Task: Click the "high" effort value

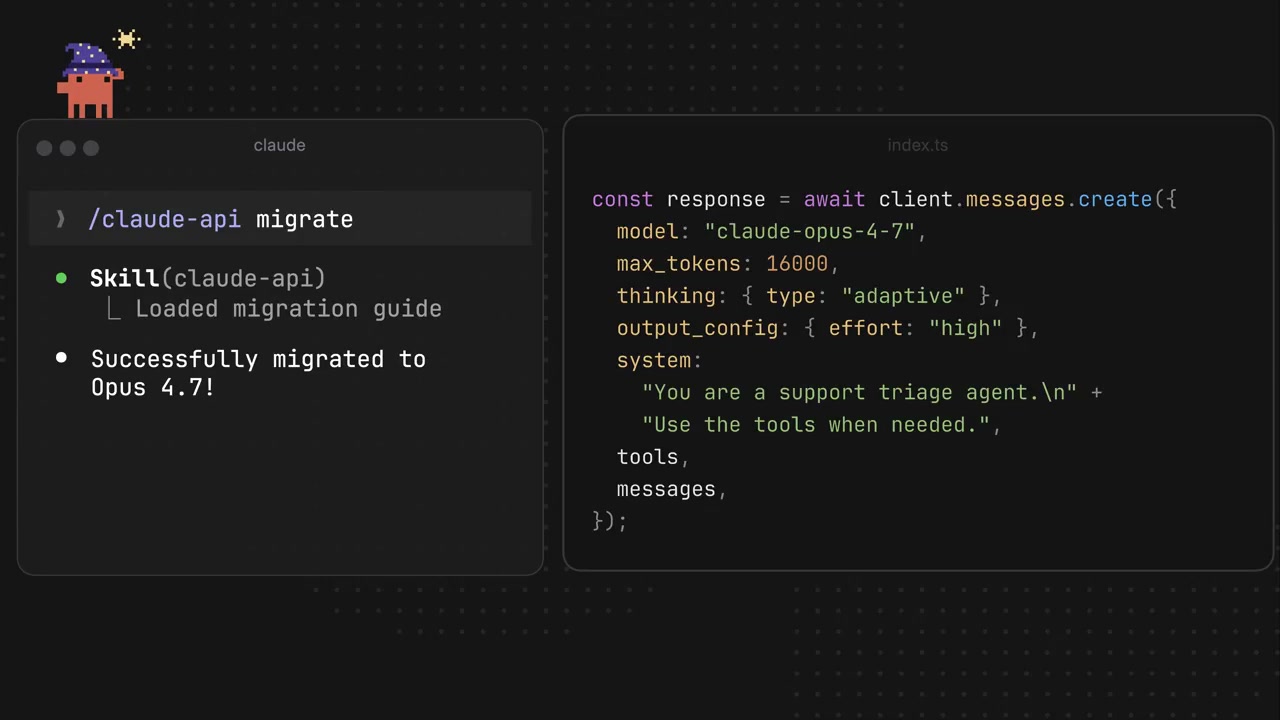Action: coord(965,328)
